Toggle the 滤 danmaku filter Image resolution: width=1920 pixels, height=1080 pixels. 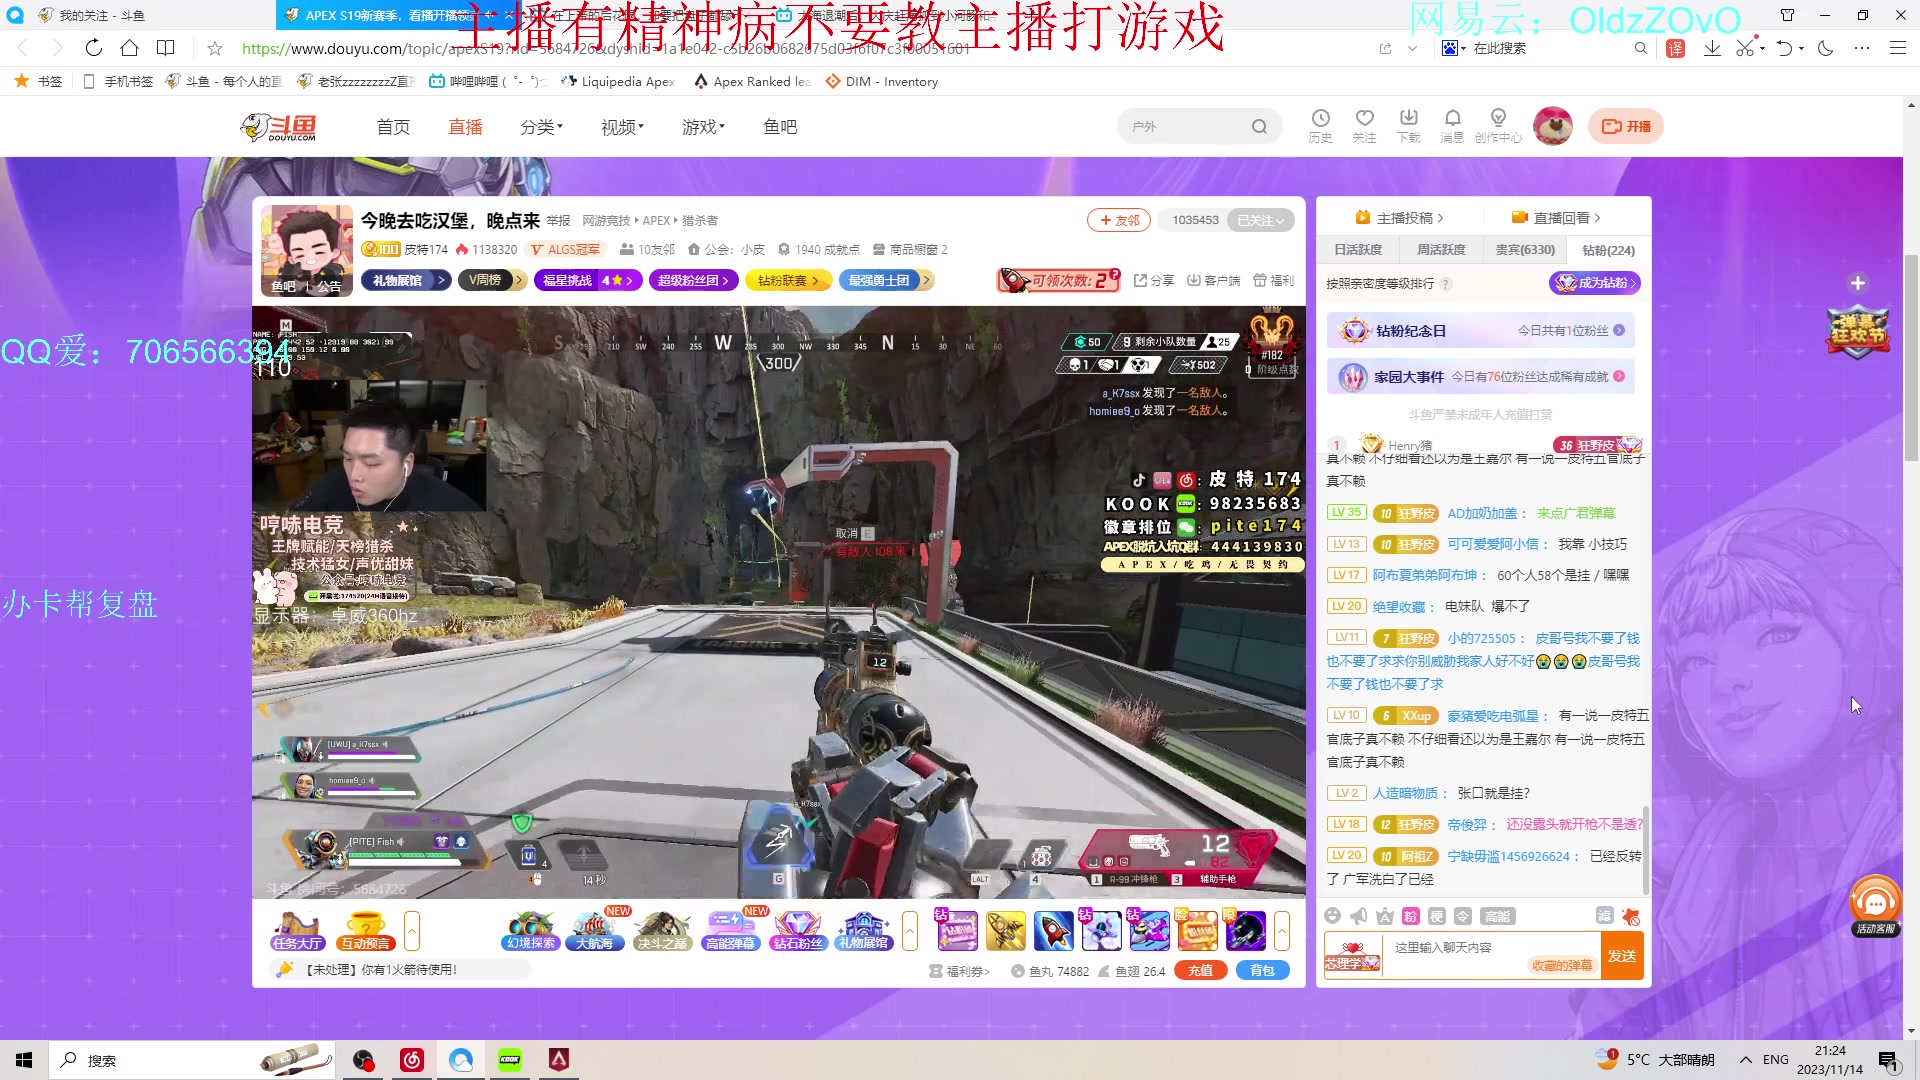[x=1604, y=916]
